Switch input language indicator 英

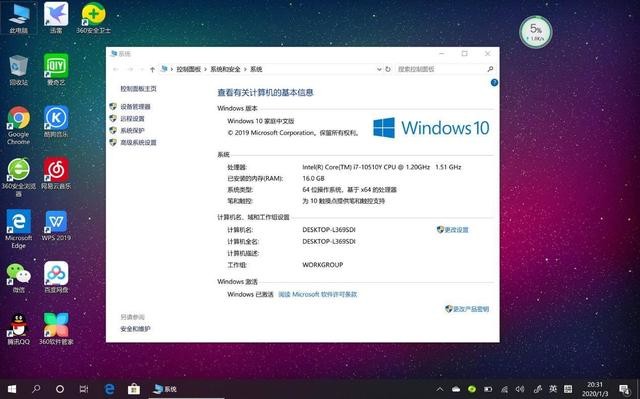[x=553, y=389]
